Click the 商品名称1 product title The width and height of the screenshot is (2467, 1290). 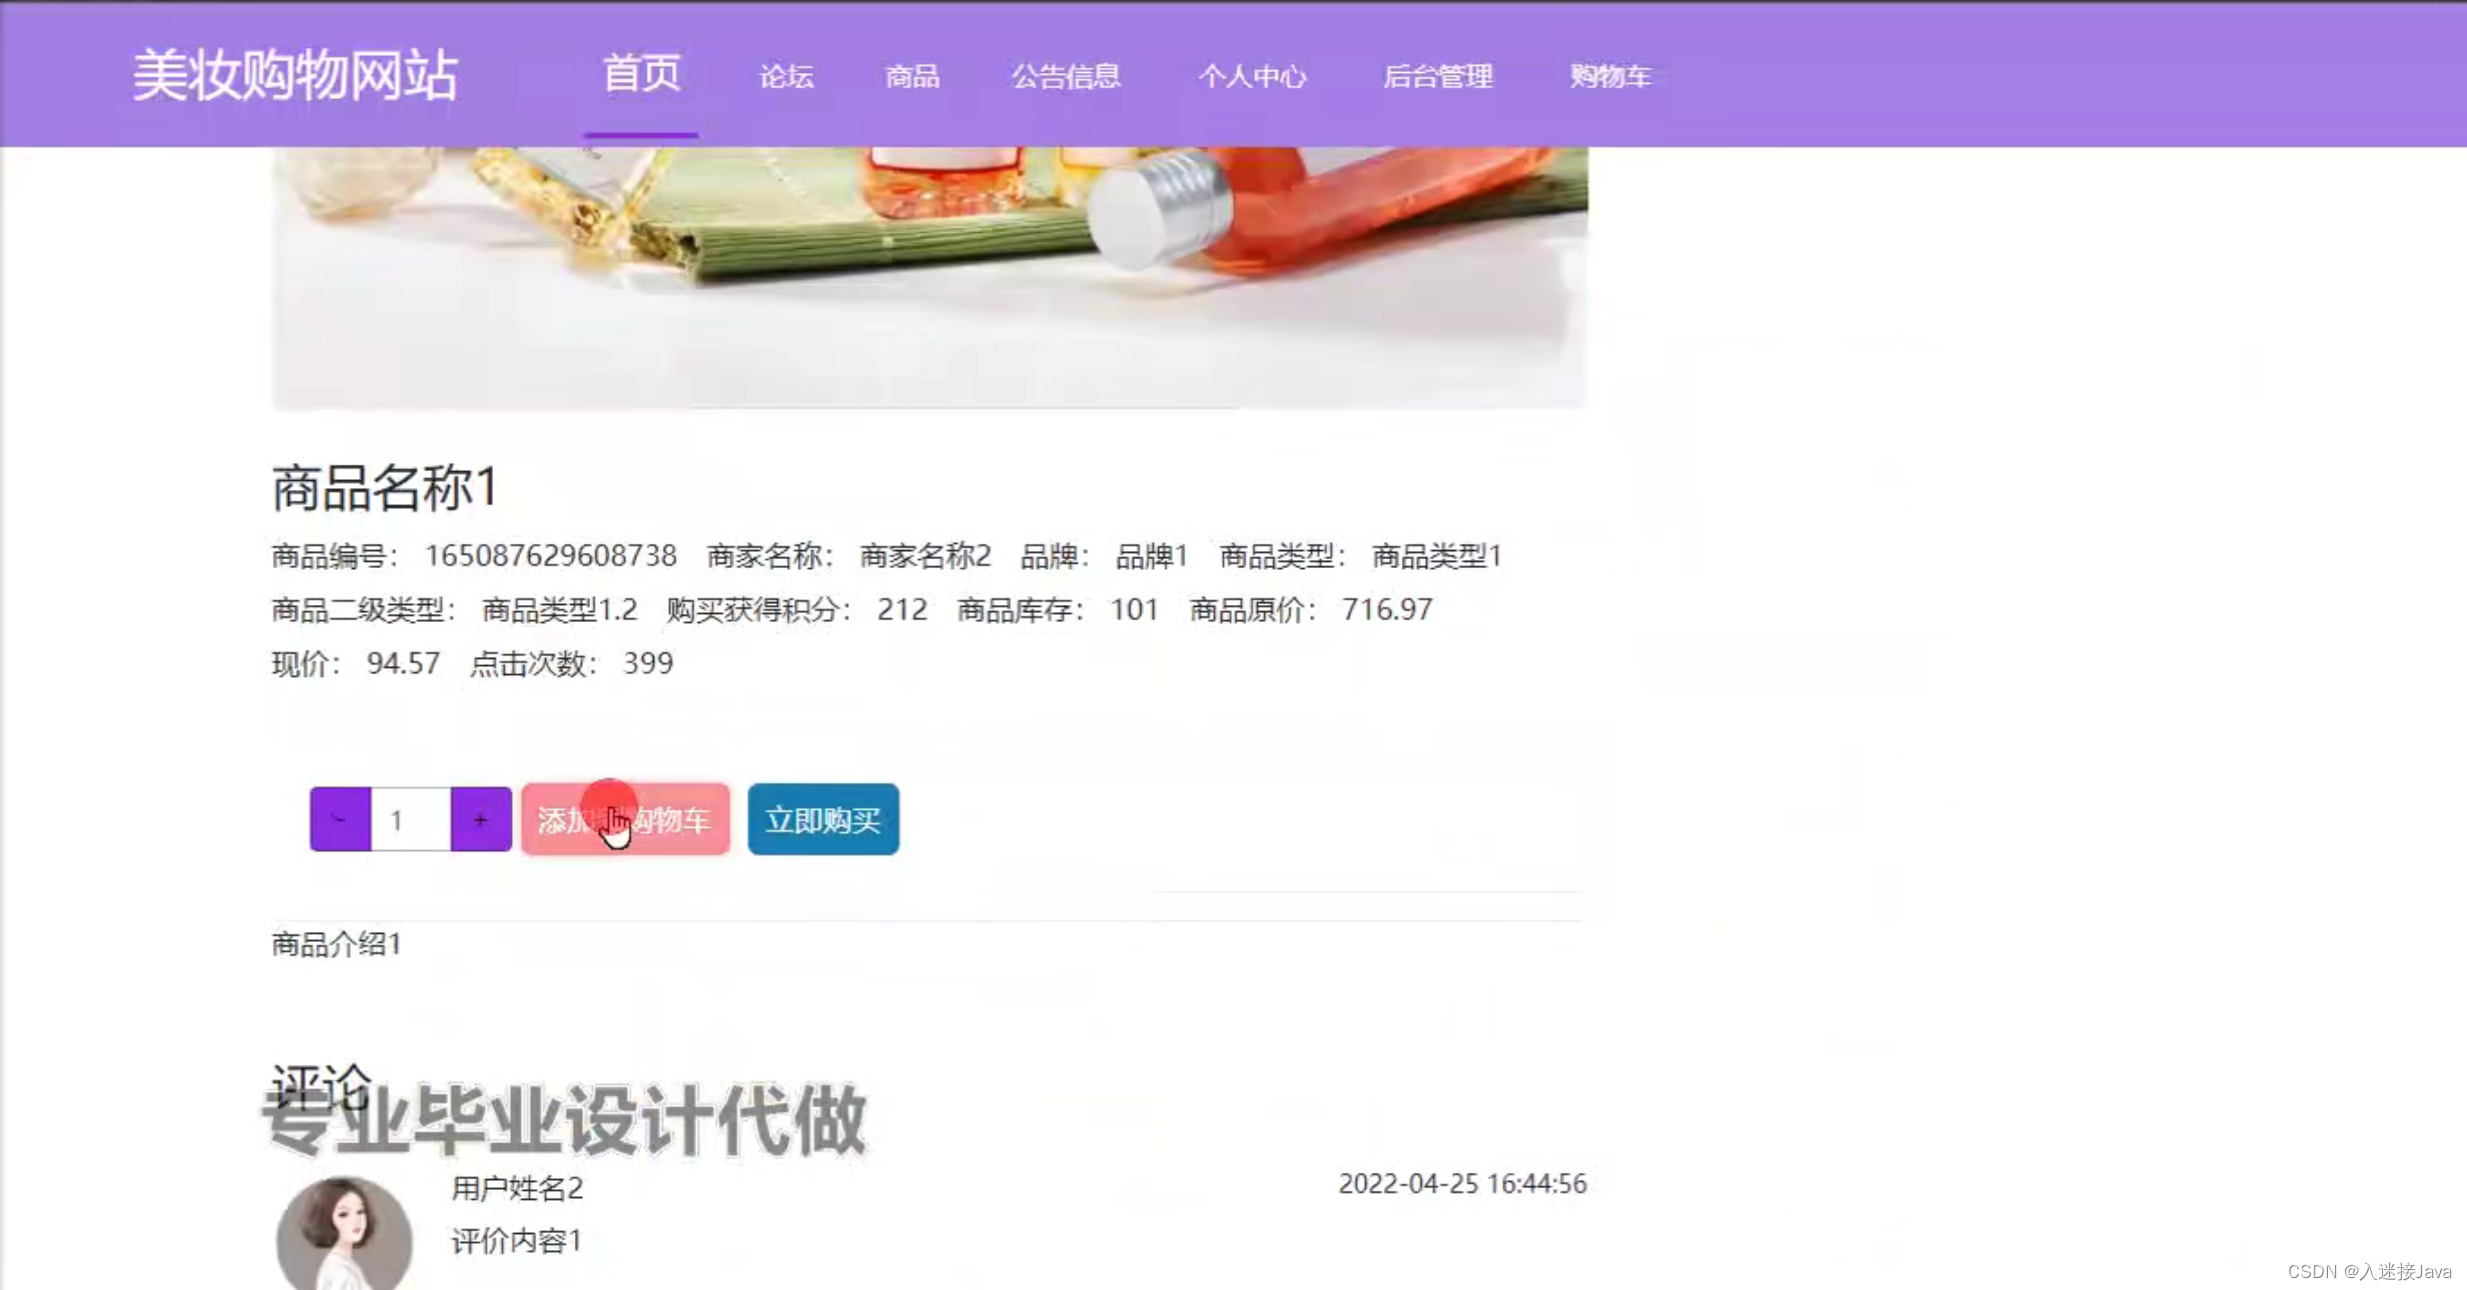pyautogui.click(x=385, y=488)
